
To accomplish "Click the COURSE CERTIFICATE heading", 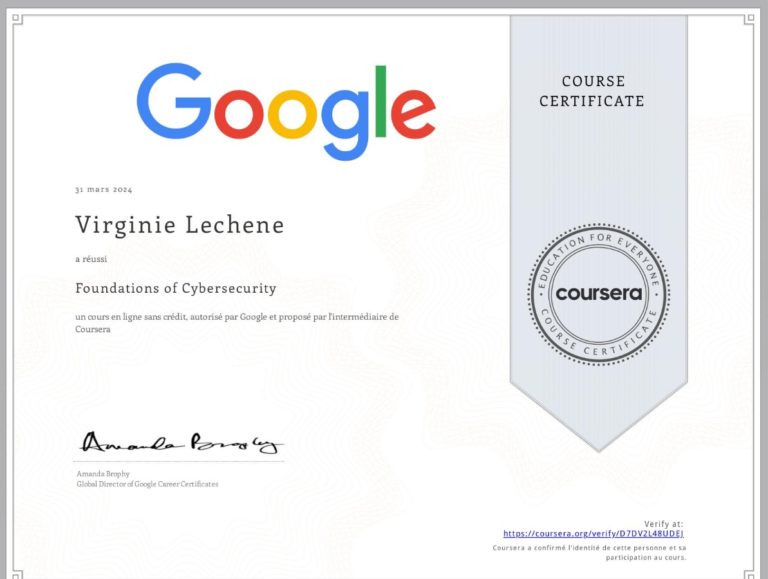I will pos(592,91).
